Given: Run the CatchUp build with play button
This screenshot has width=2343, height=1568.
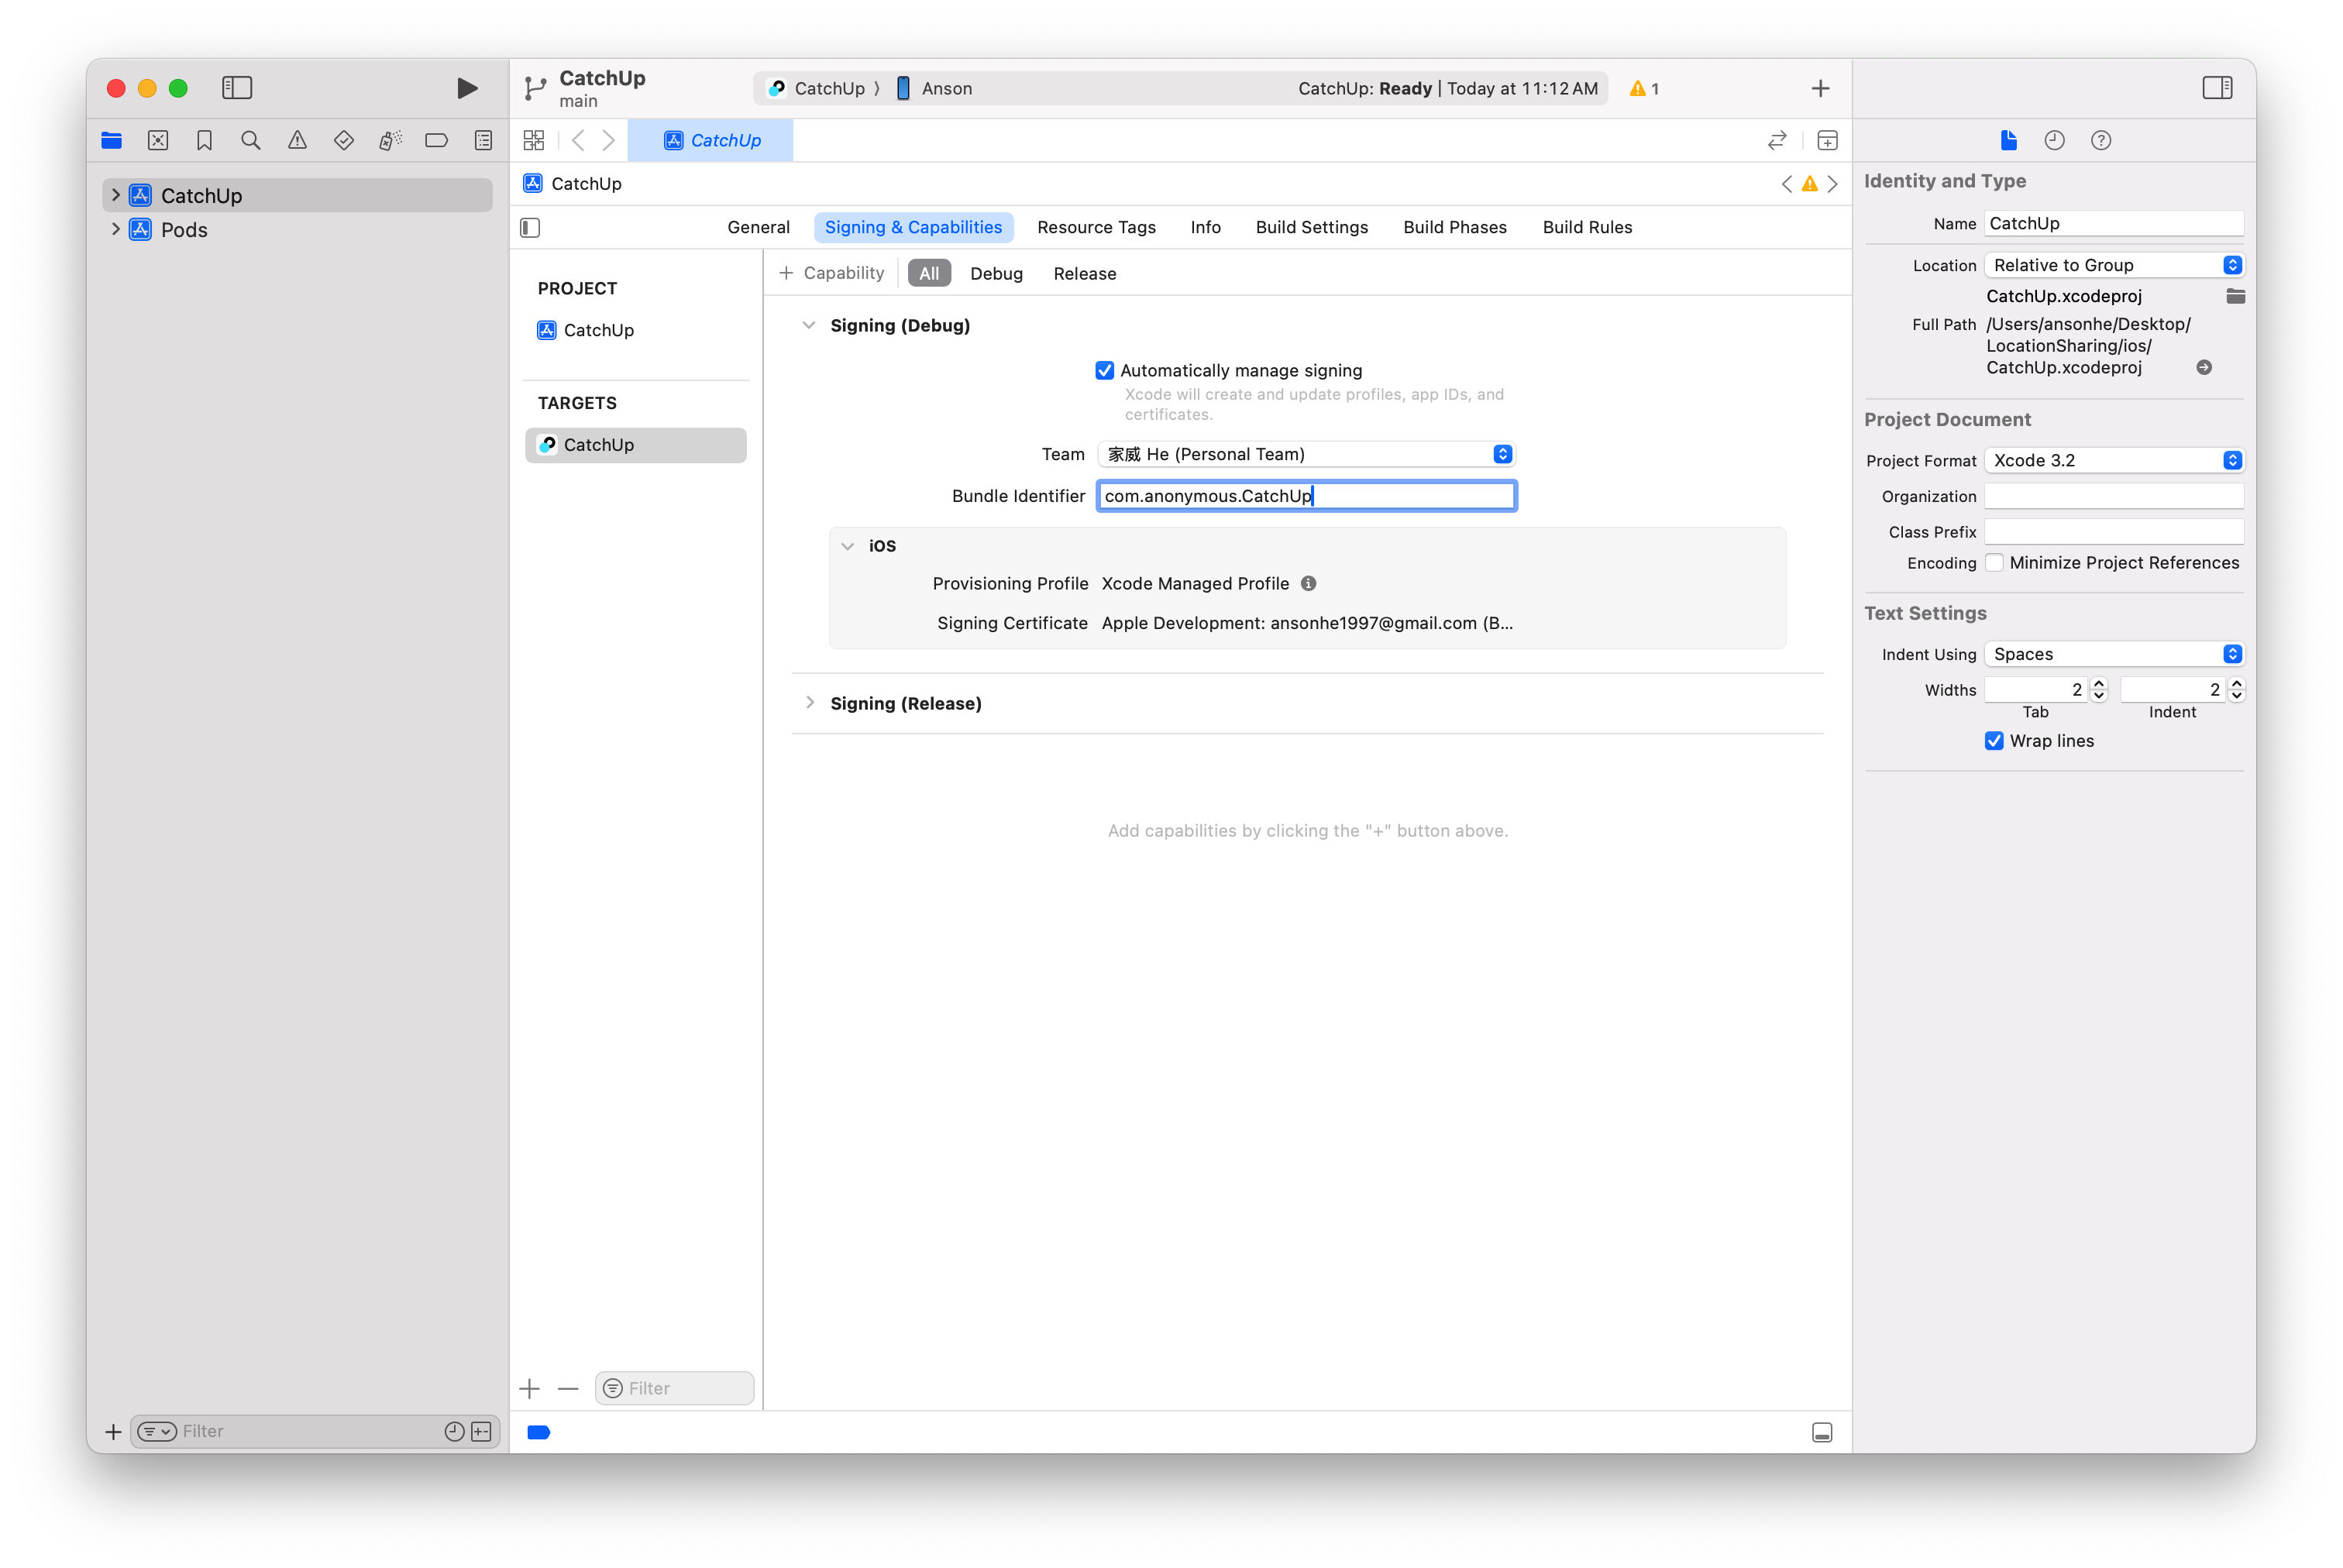Looking at the screenshot, I should (x=466, y=88).
